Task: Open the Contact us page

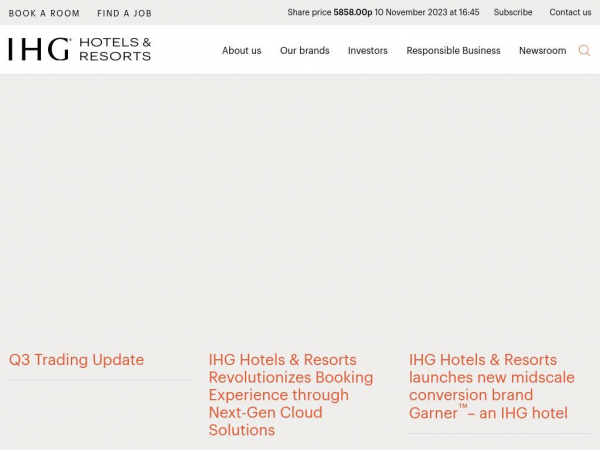Action: pos(570,12)
